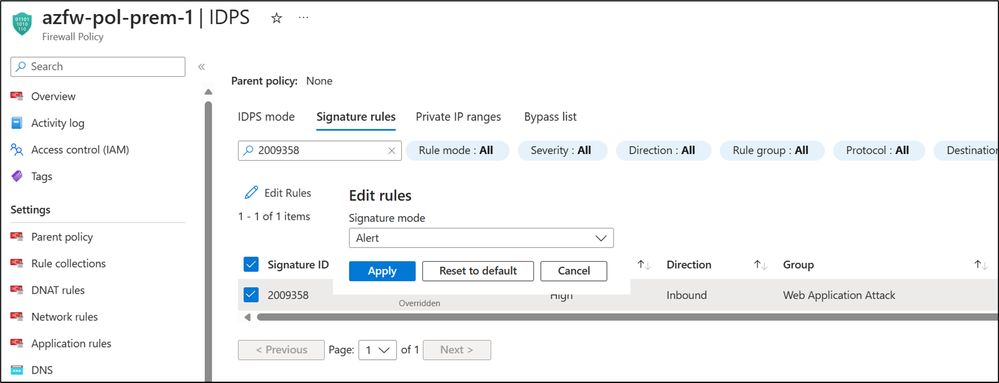
Task: Click the Tags icon in sidebar
Action: (x=17, y=177)
